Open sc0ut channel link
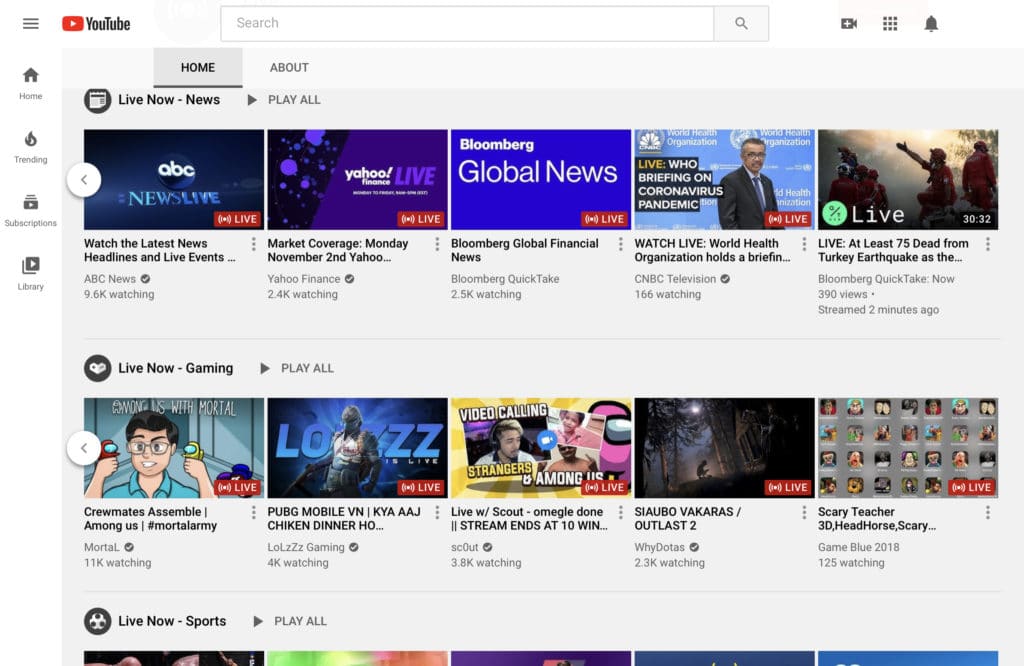 pos(464,547)
